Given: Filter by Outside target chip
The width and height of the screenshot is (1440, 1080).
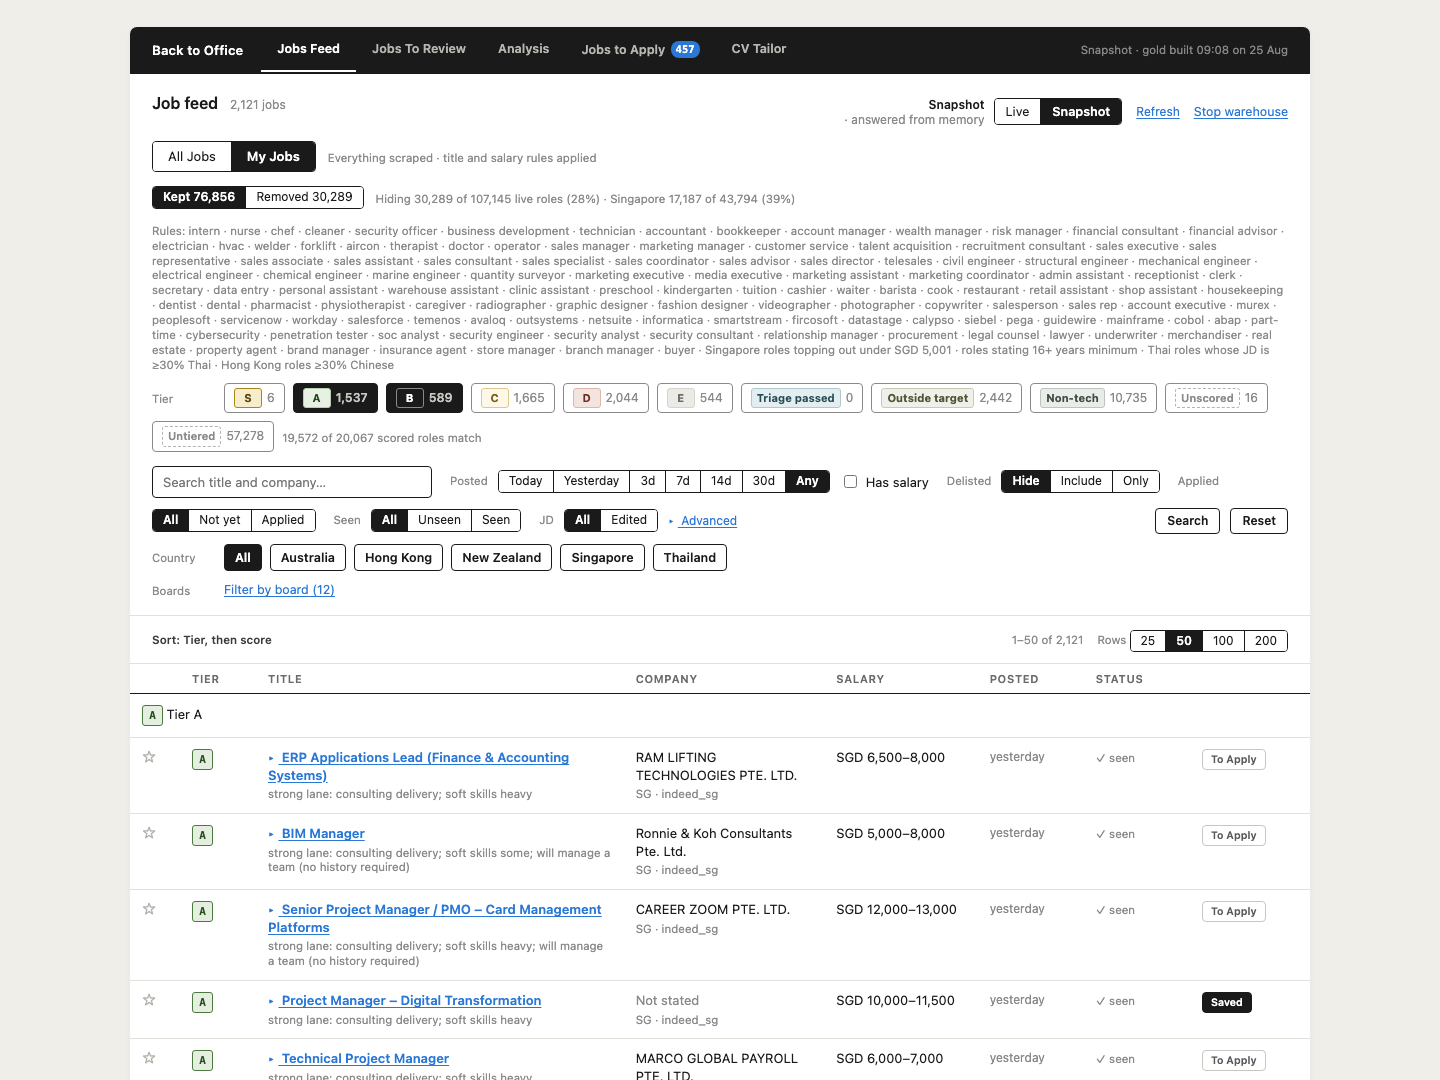Looking at the screenshot, I should (947, 398).
